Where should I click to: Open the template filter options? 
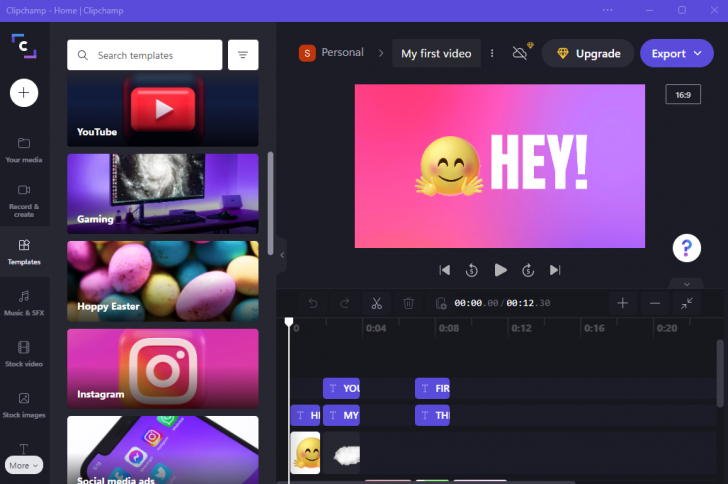(243, 55)
